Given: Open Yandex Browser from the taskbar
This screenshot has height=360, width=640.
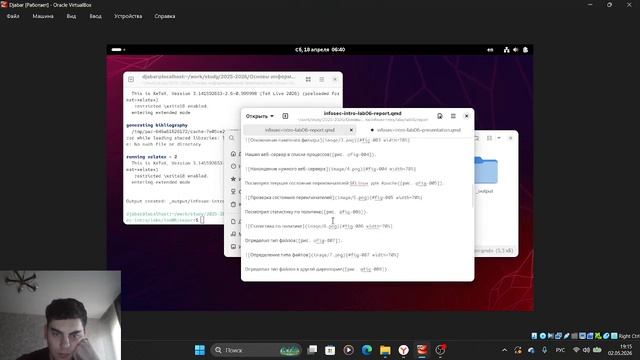Looking at the screenshot, I should [x=404, y=350].
